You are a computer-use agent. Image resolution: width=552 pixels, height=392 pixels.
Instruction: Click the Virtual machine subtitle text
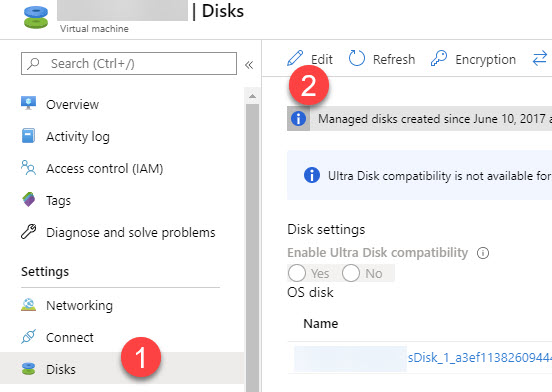(94, 29)
